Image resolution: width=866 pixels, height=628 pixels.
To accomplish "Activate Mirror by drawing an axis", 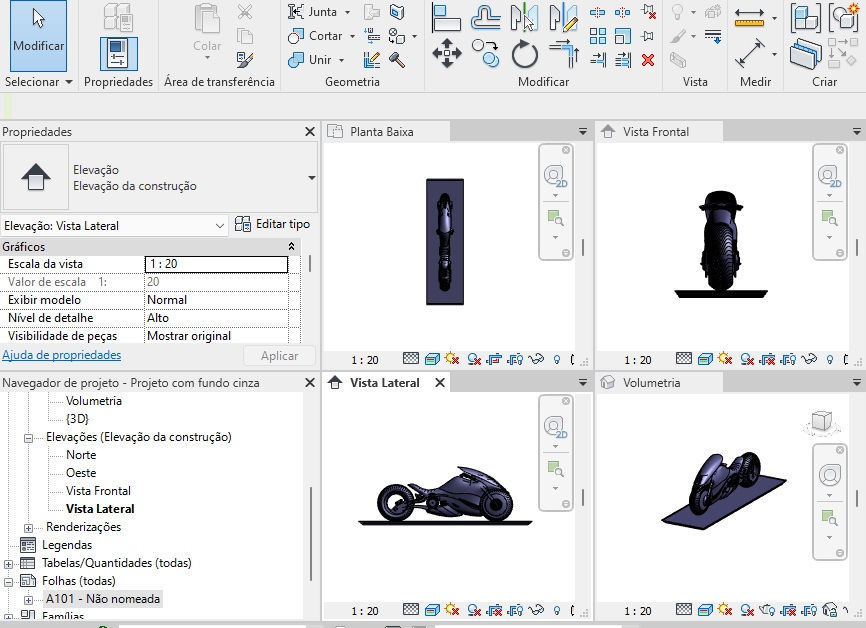I will [x=564, y=17].
